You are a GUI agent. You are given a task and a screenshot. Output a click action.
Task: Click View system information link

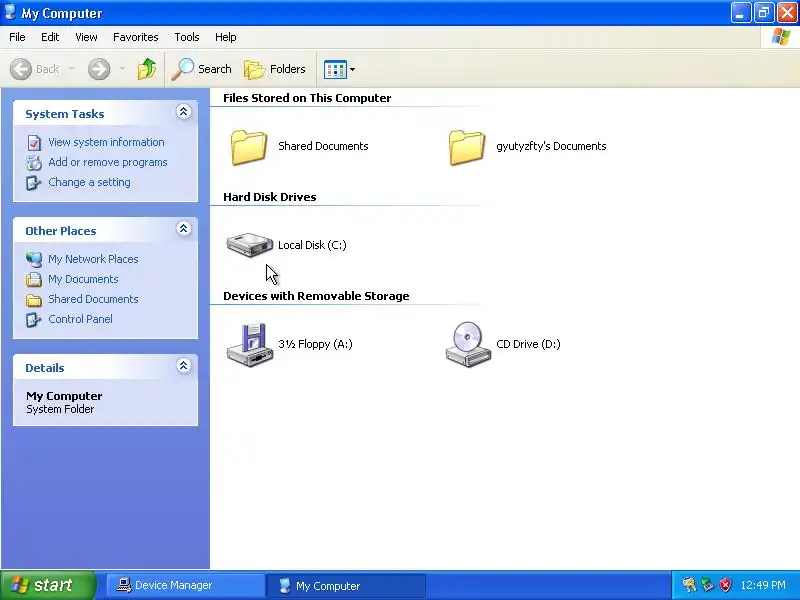[x=106, y=142]
